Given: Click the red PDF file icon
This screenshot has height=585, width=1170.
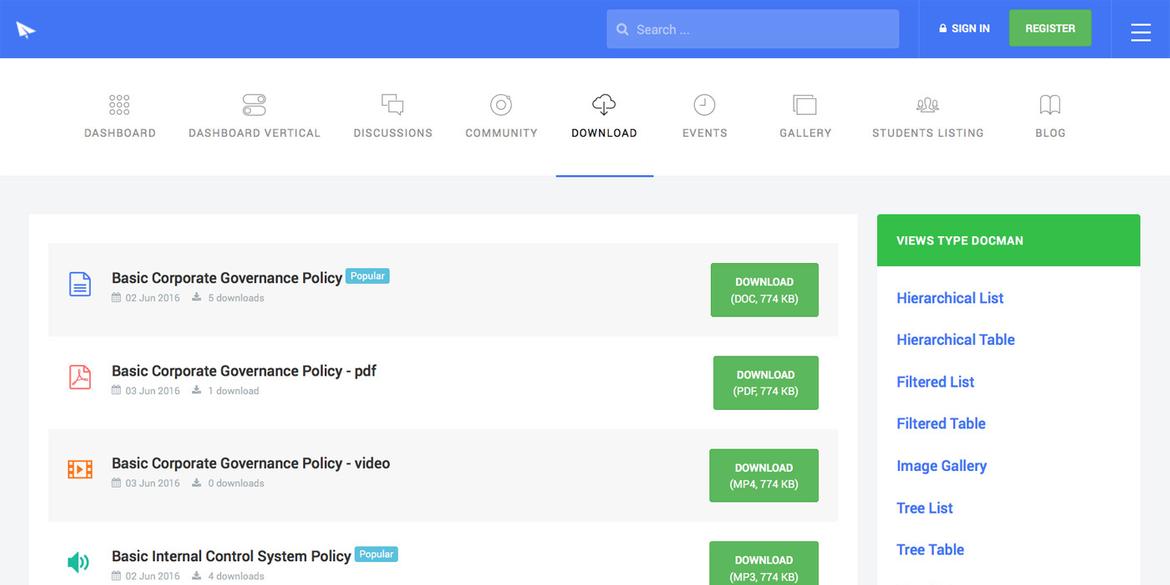Looking at the screenshot, I should (80, 377).
